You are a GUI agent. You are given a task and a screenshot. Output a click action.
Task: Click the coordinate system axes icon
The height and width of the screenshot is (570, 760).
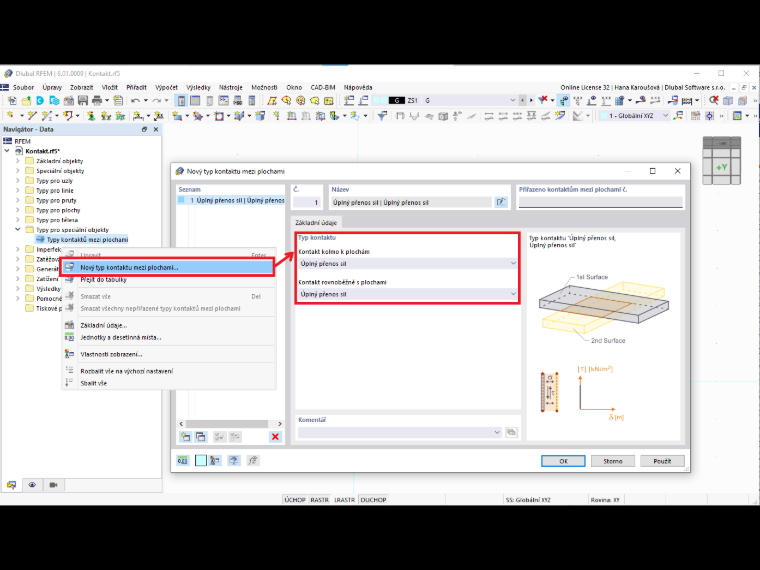pos(678,115)
